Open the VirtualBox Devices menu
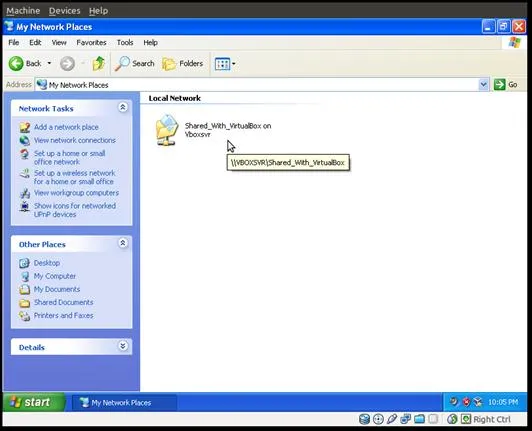The image size is (532, 431). pos(64,11)
